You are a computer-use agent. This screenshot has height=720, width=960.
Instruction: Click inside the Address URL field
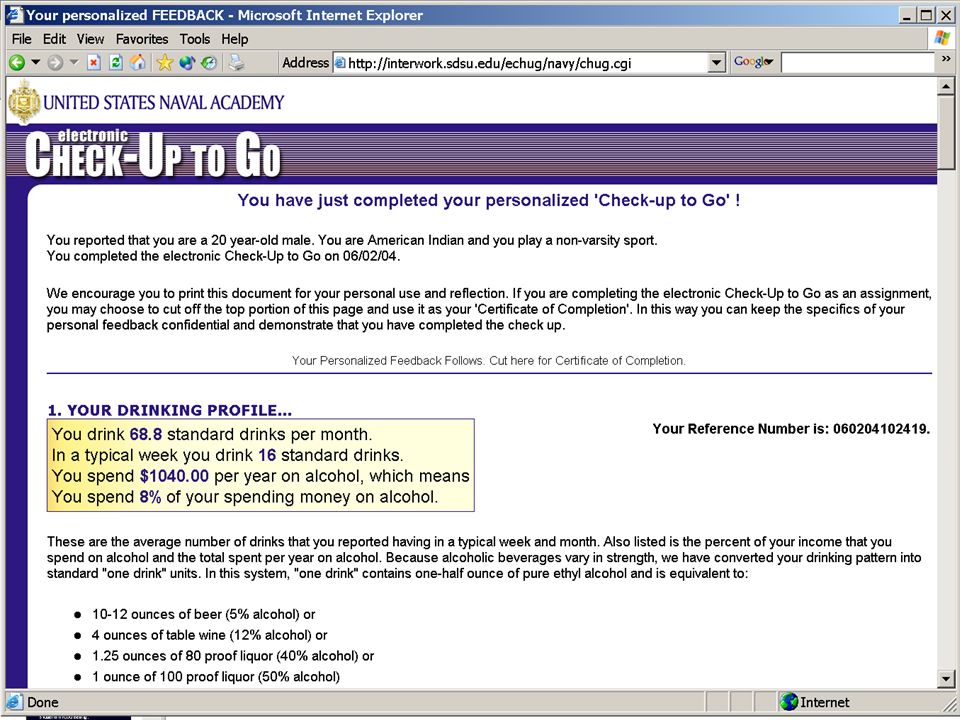tap(527, 62)
